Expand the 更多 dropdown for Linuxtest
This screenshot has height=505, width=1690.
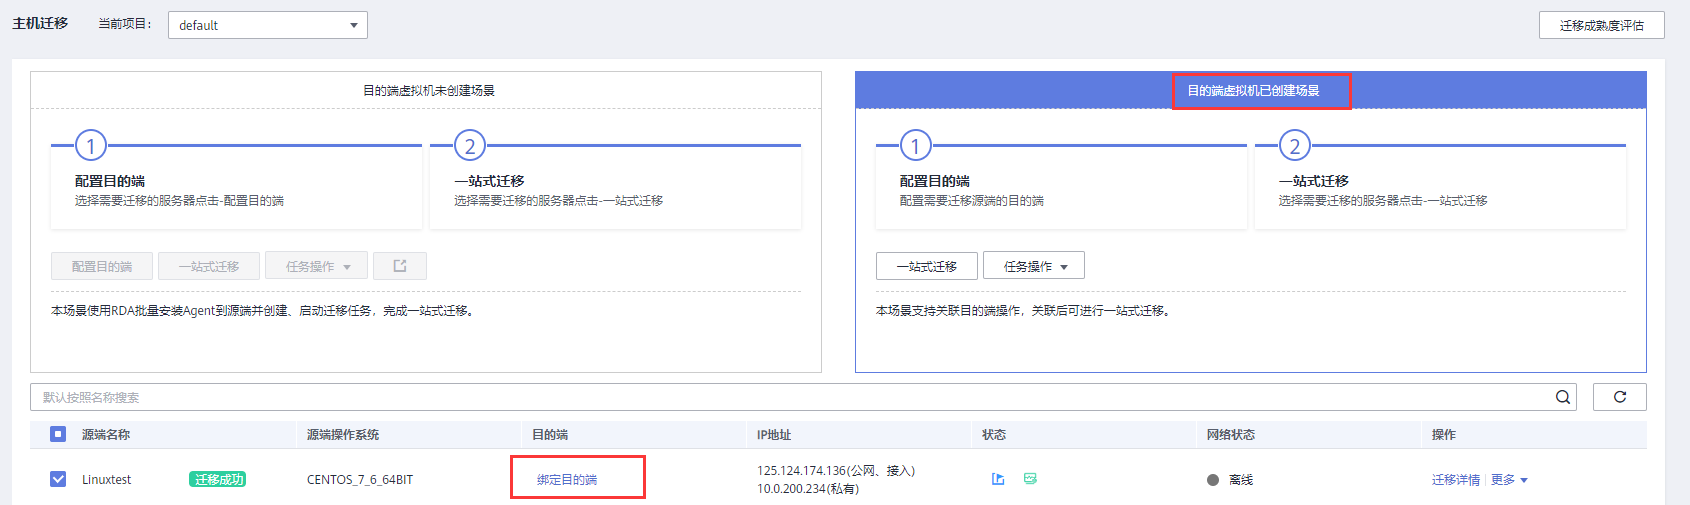click(x=1509, y=480)
